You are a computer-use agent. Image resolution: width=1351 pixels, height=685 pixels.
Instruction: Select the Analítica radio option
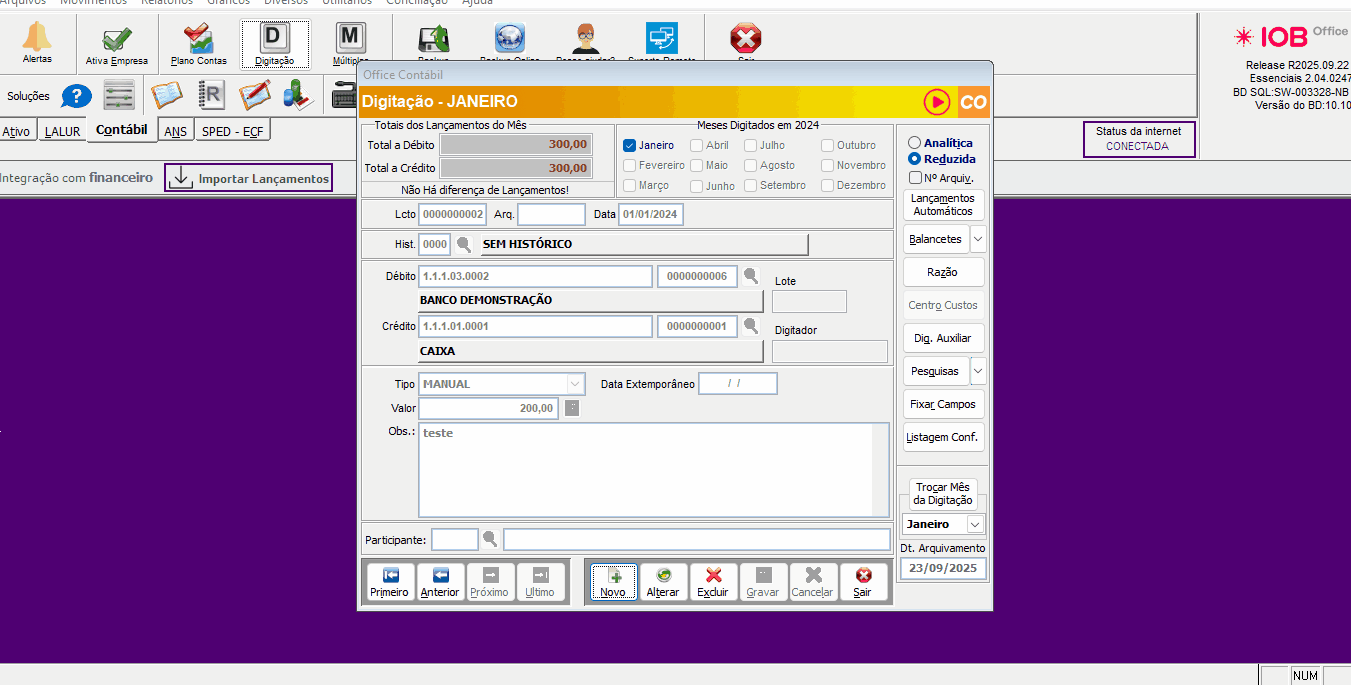914,143
